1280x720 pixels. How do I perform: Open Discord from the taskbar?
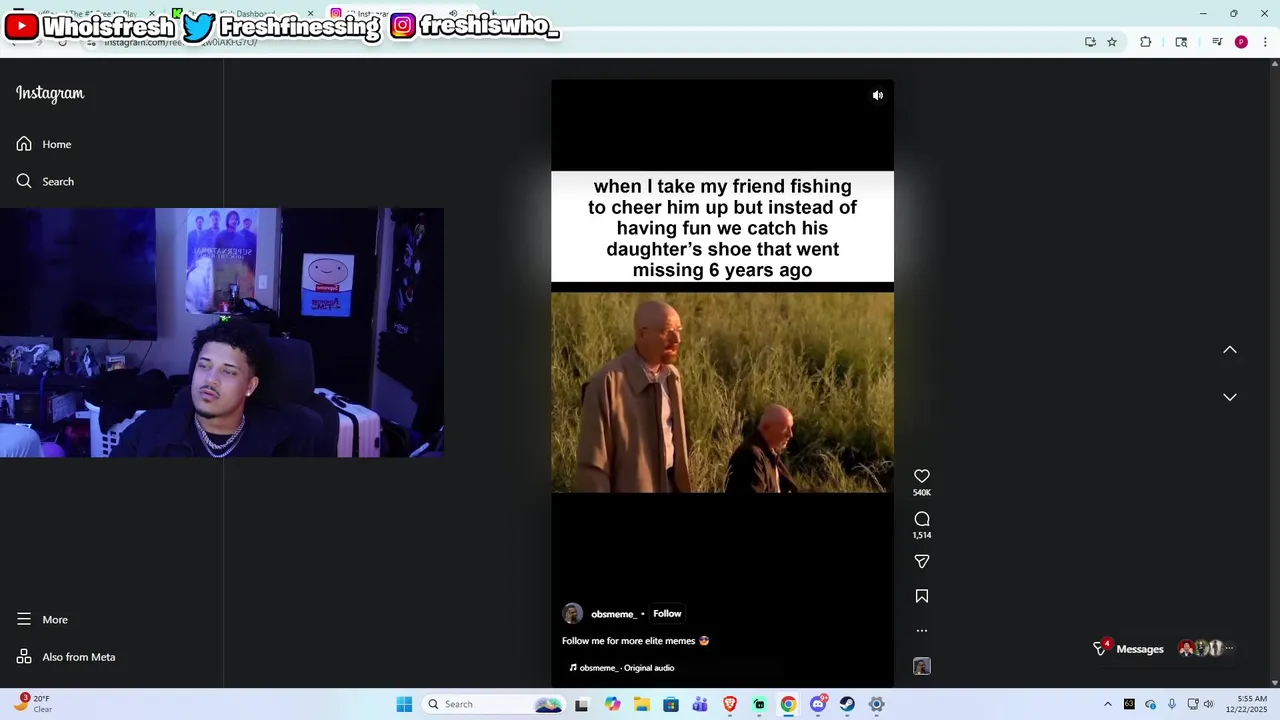click(818, 704)
